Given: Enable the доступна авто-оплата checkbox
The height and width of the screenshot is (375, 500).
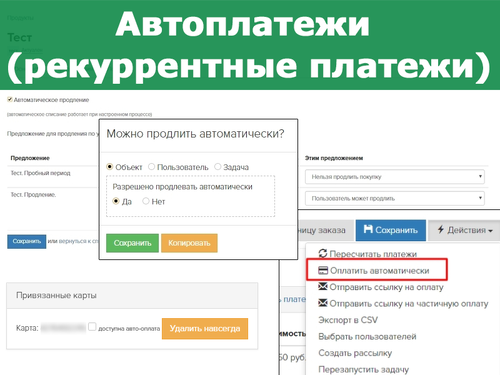Looking at the screenshot, I should (92, 327).
